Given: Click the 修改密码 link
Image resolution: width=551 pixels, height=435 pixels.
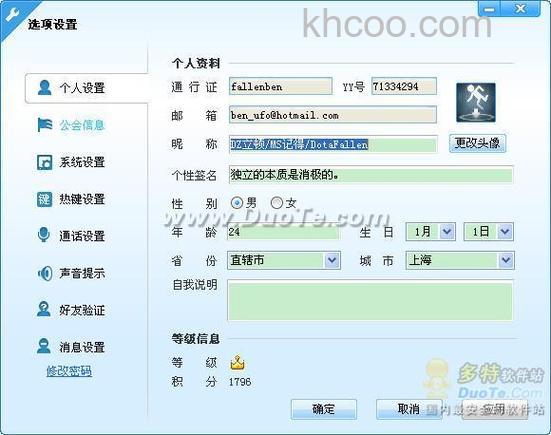Looking at the screenshot, I should pyautogui.click(x=69, y=371).
